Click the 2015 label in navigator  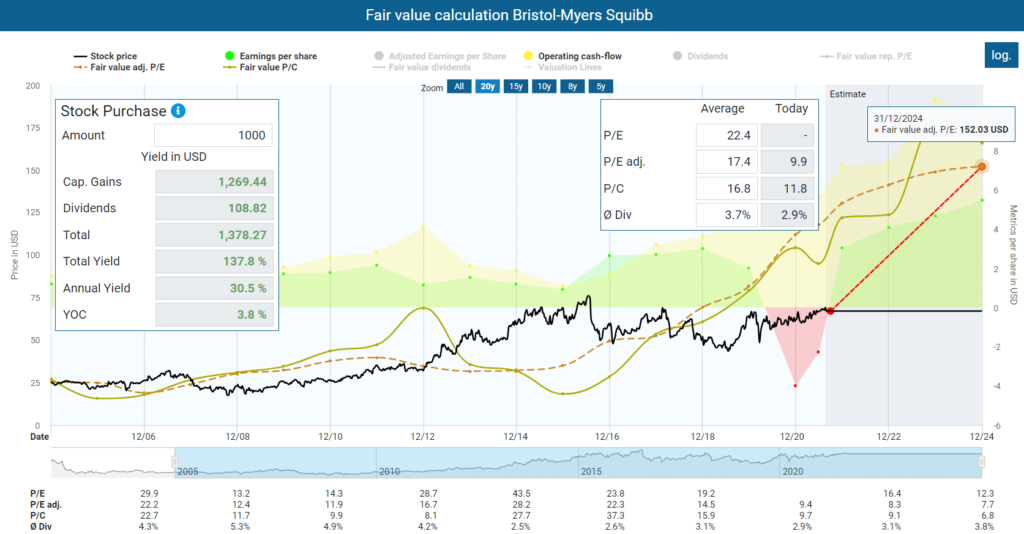tap(591, 471)
